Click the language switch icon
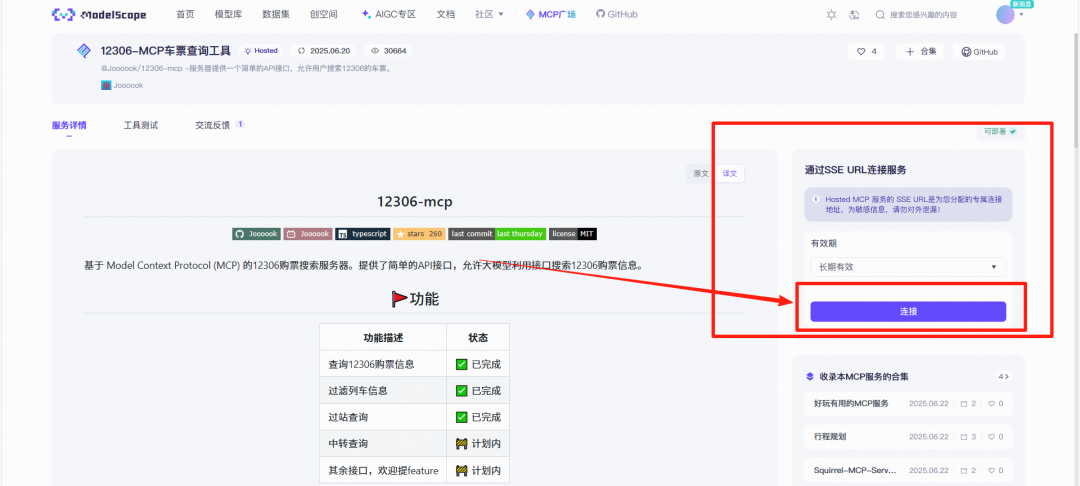 point(854,15)
